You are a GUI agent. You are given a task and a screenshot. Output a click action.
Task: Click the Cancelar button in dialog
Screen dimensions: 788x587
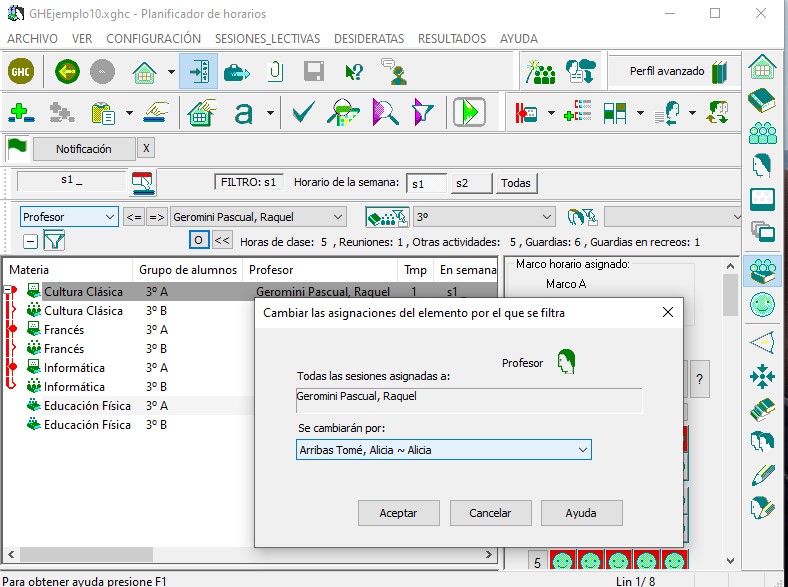point(489,513)
